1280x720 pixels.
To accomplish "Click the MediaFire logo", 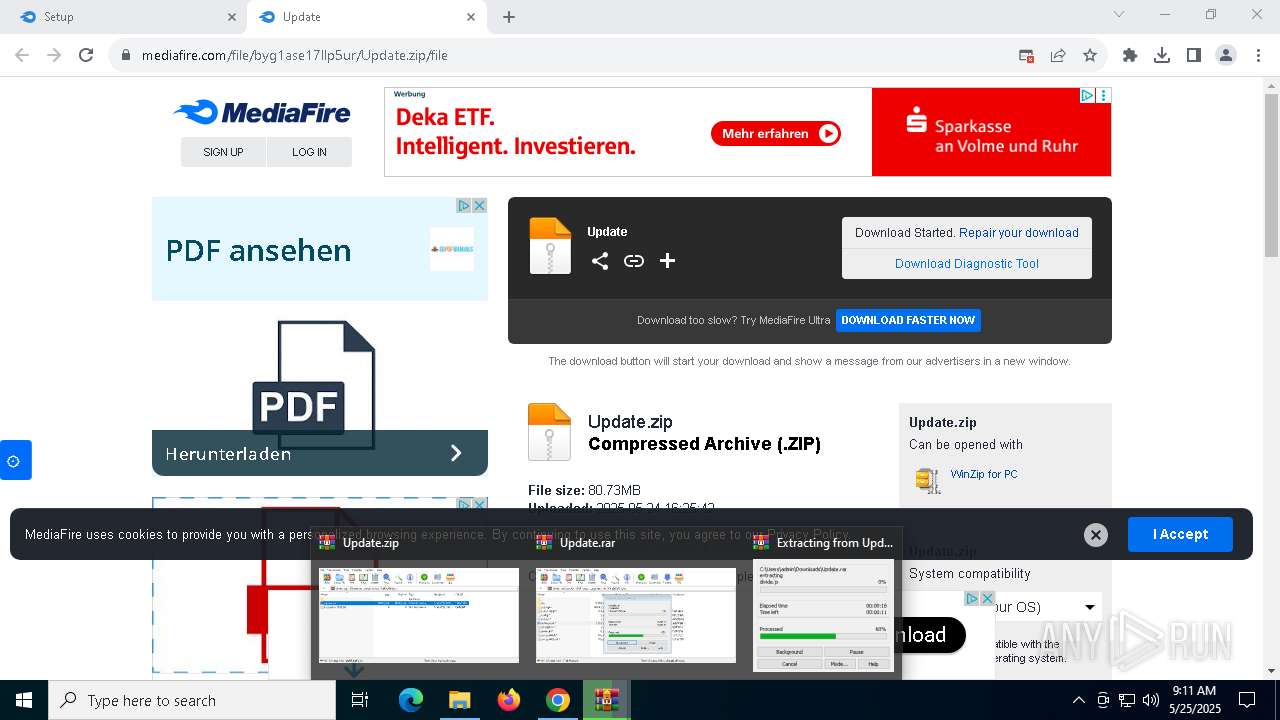I will click(x=262, y=112).
